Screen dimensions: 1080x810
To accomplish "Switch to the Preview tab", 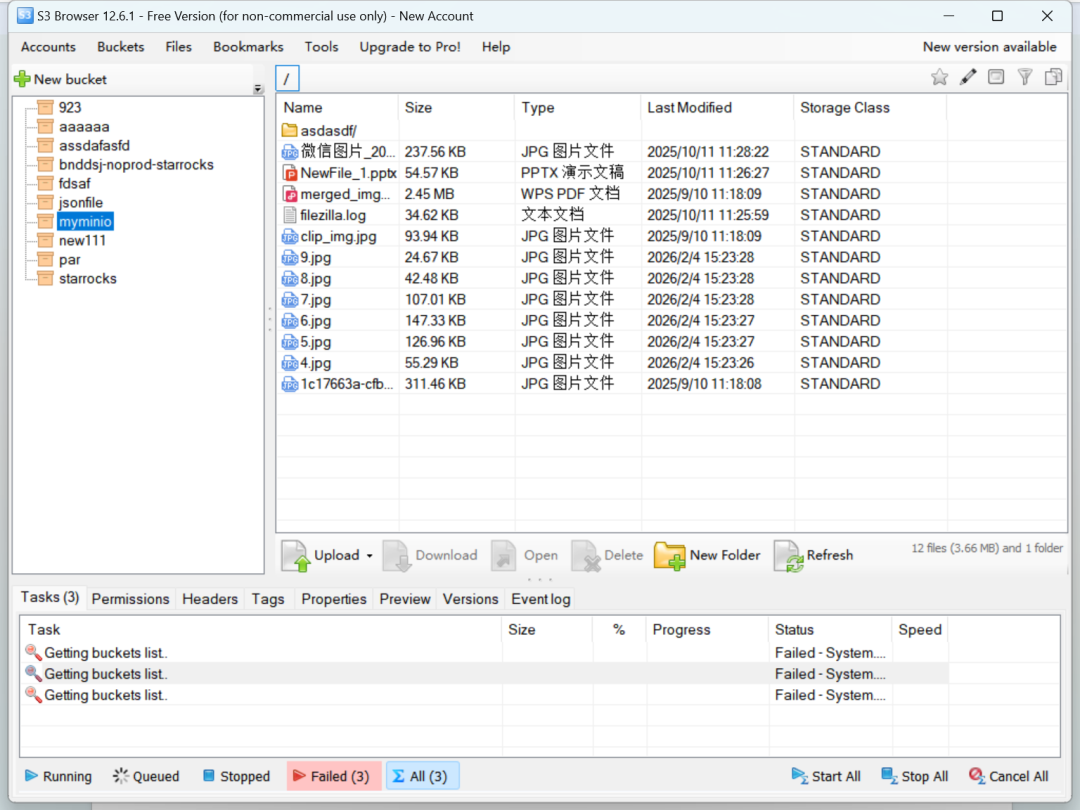I will 405,599.
